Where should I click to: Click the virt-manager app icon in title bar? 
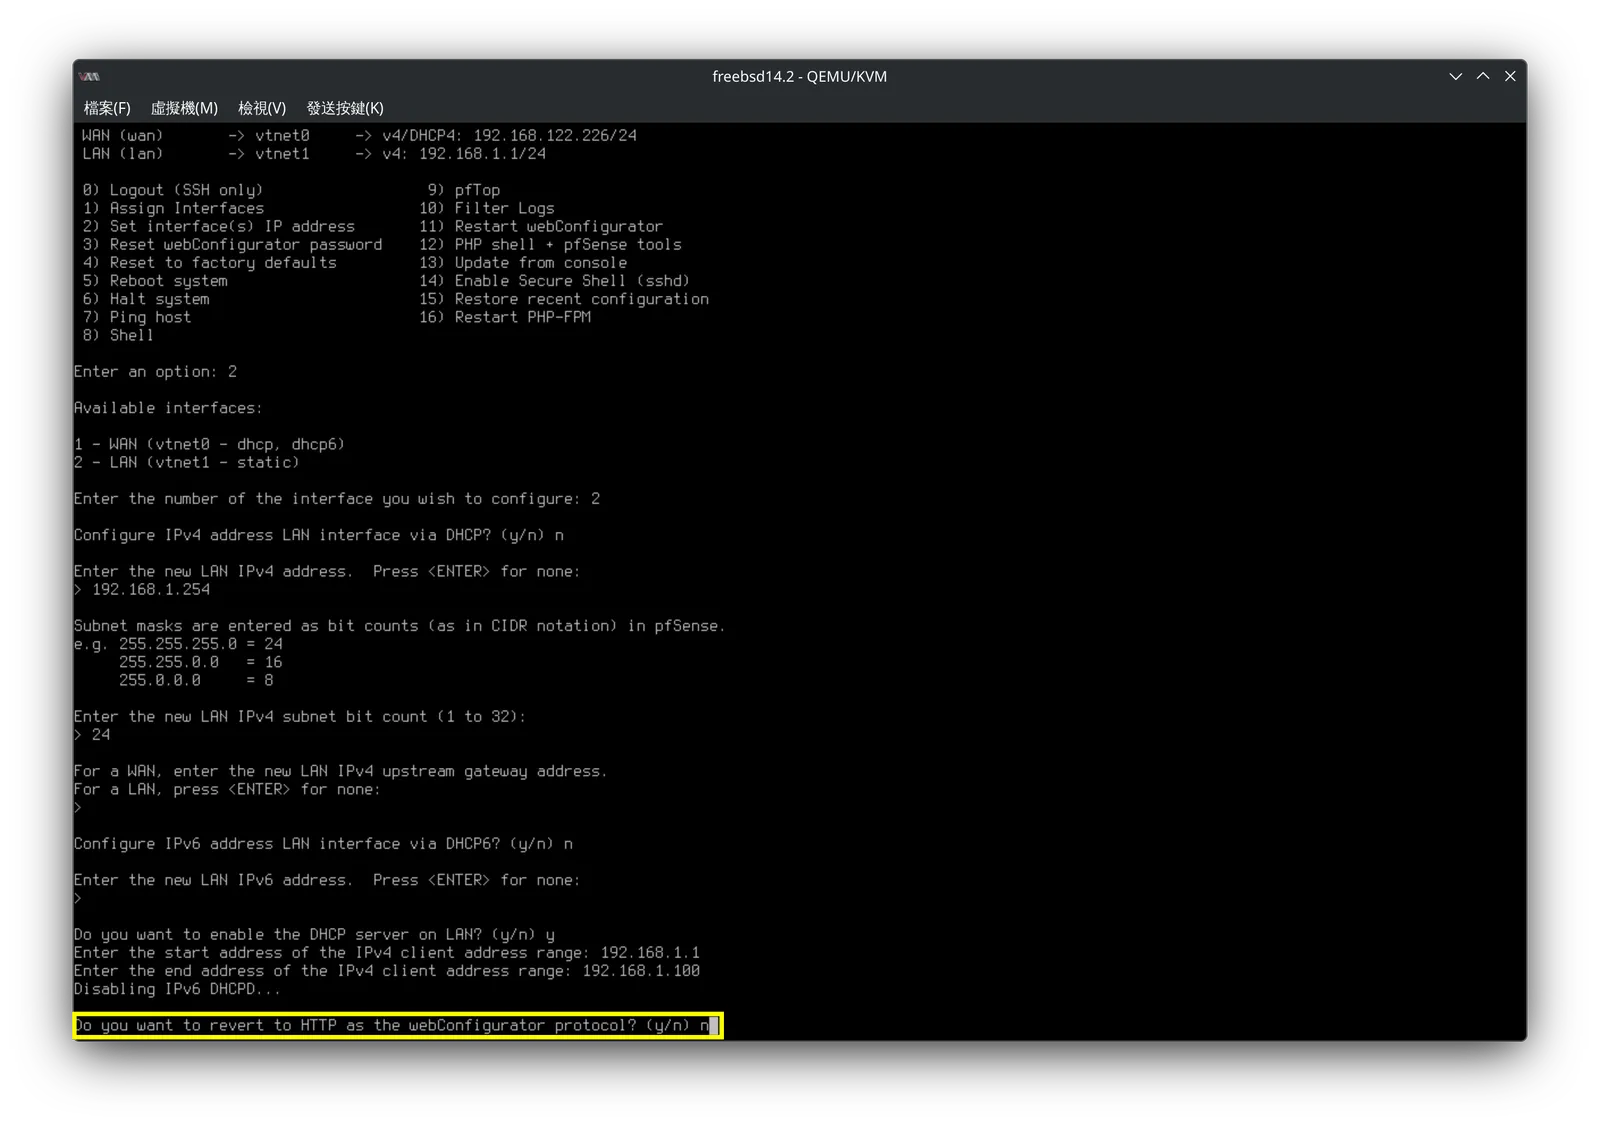[x=91, y=77]
